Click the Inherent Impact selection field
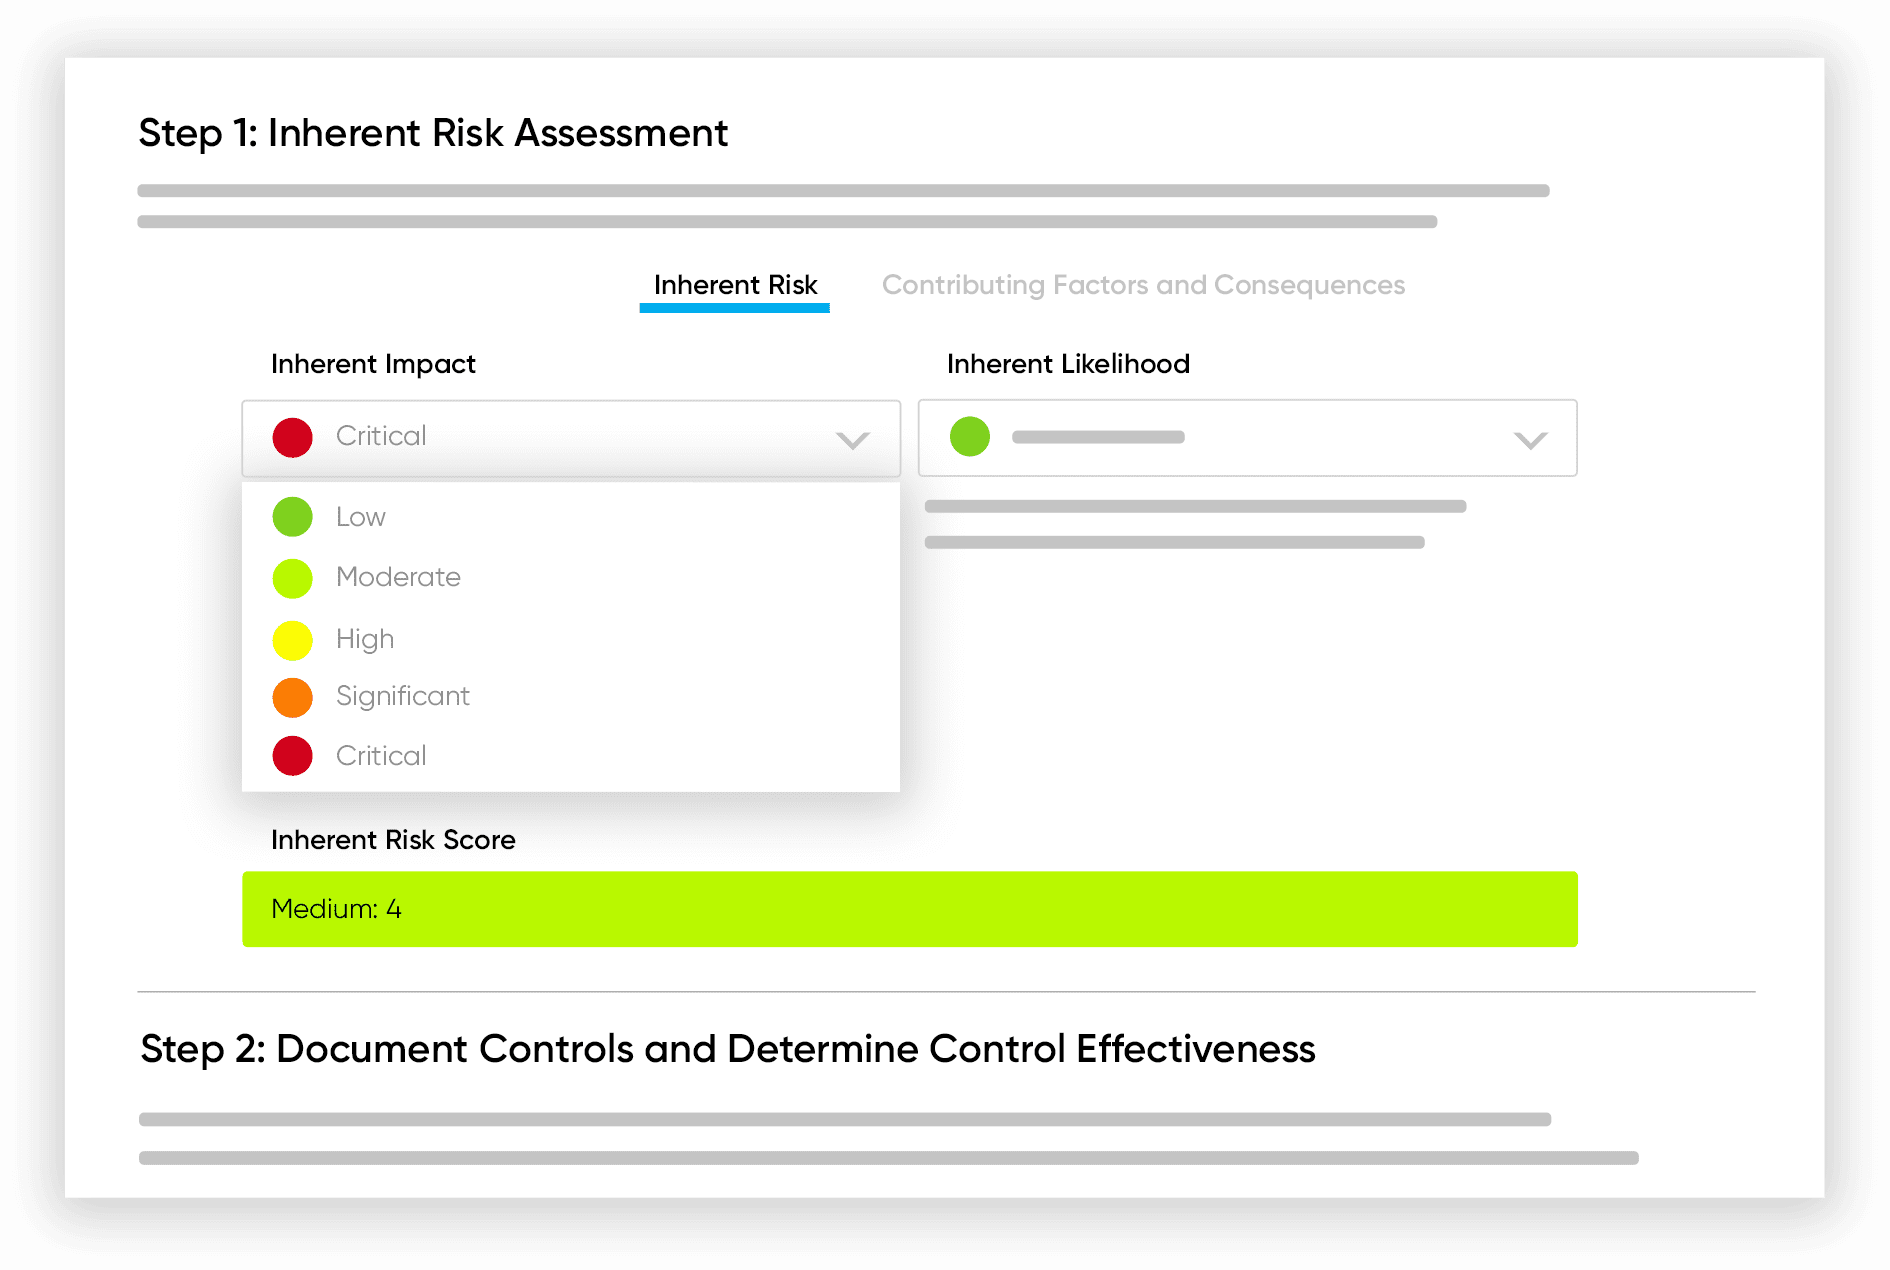The width and height of the screenshot is (1890, 1270). 570,438
